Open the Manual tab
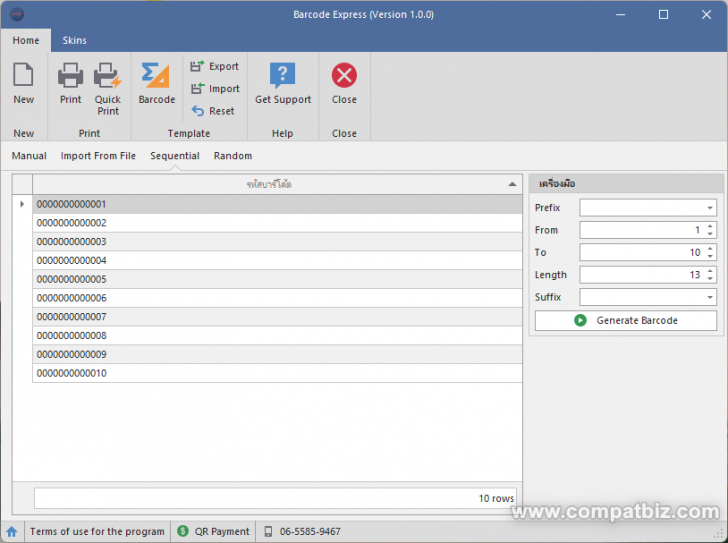Image resolution: width=728 pixels, height=543 pixels. pyautogui.click(x=29, y=156)
